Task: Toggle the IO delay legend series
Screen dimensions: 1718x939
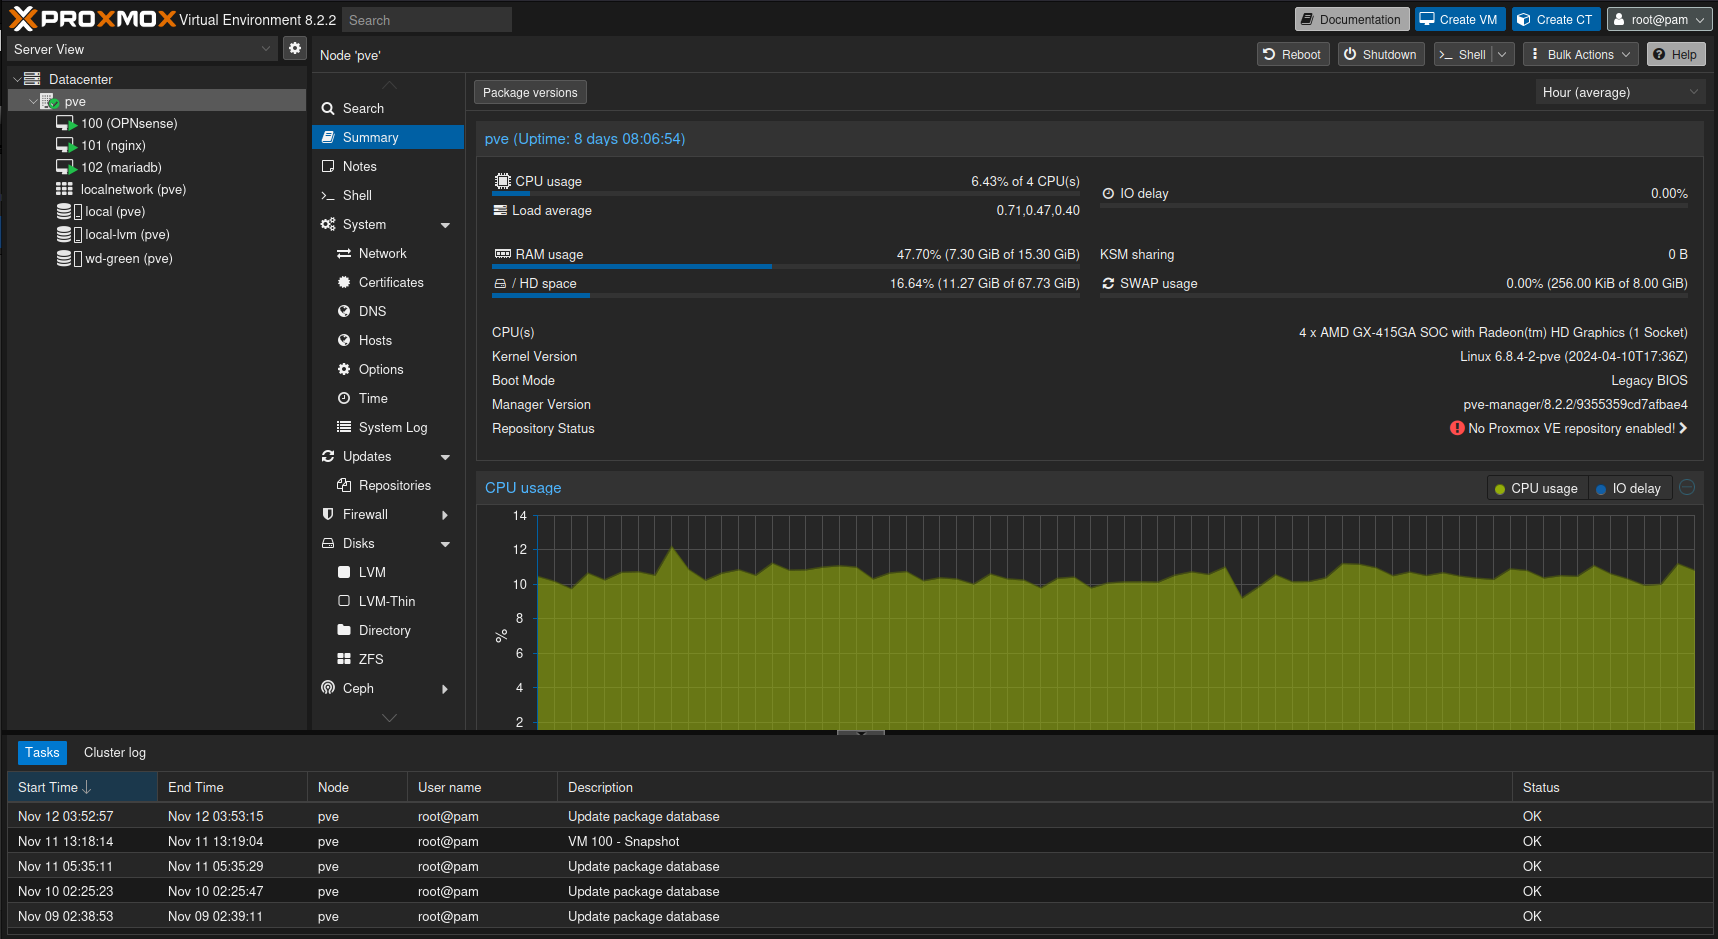Action: pos(1629,488)
